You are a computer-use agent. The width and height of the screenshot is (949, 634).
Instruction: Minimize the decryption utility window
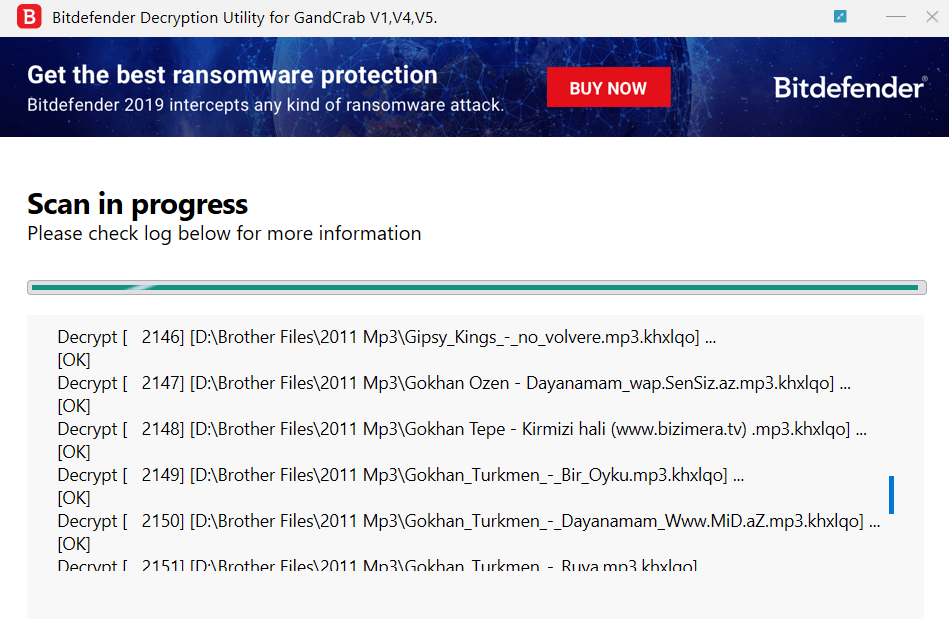coord(896,17)
